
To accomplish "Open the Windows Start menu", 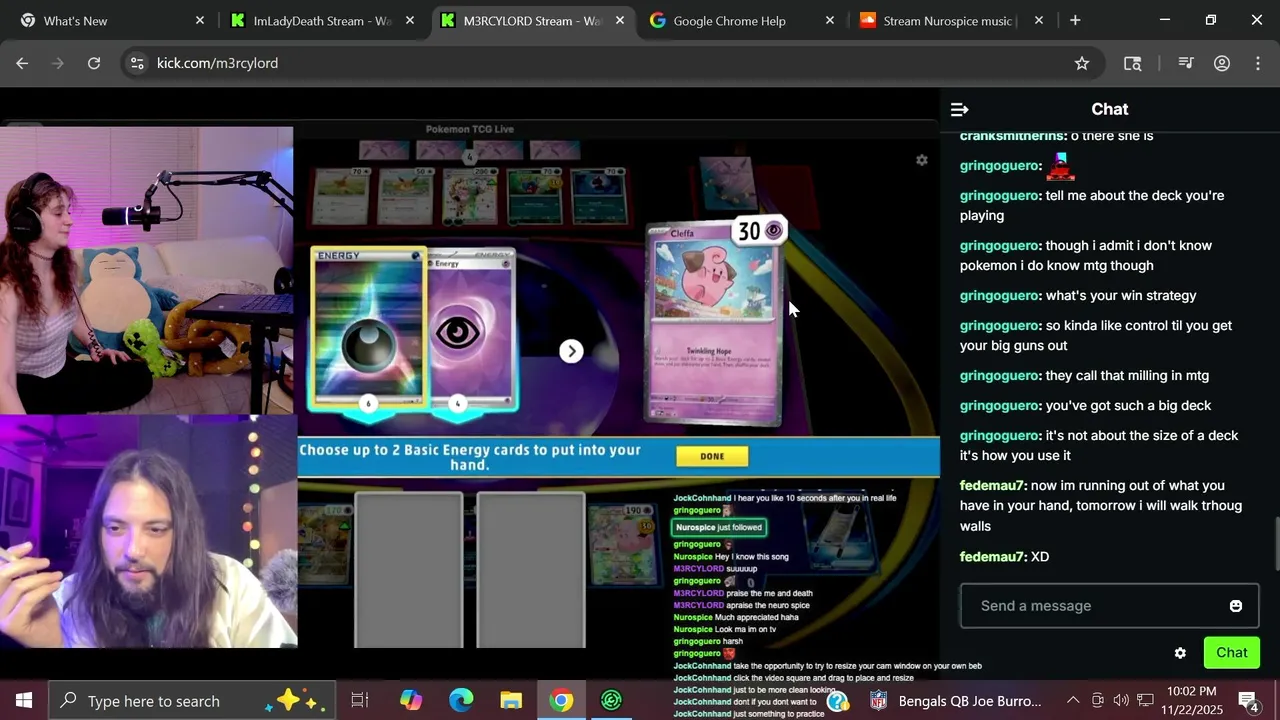I will (x=24, y=701).
